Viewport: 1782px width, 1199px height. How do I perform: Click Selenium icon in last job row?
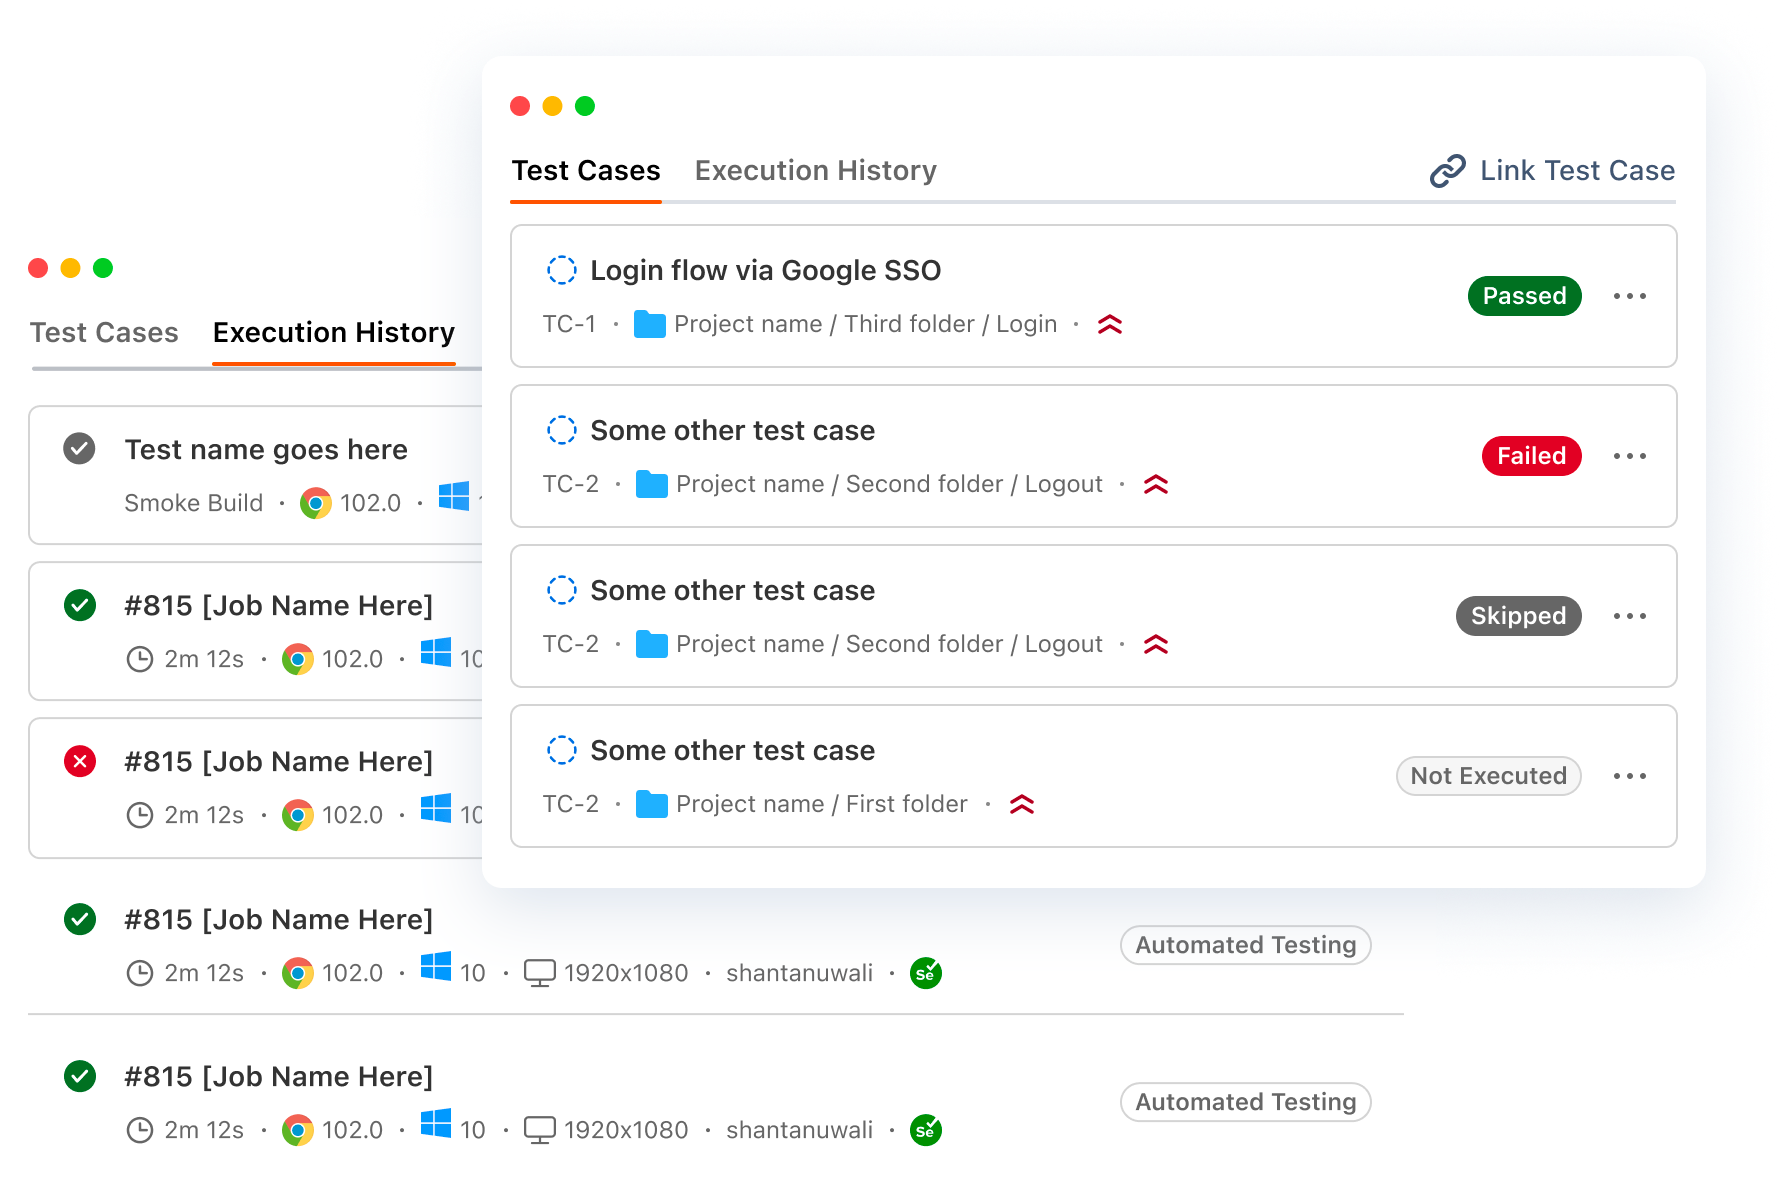pos(926,1130)
